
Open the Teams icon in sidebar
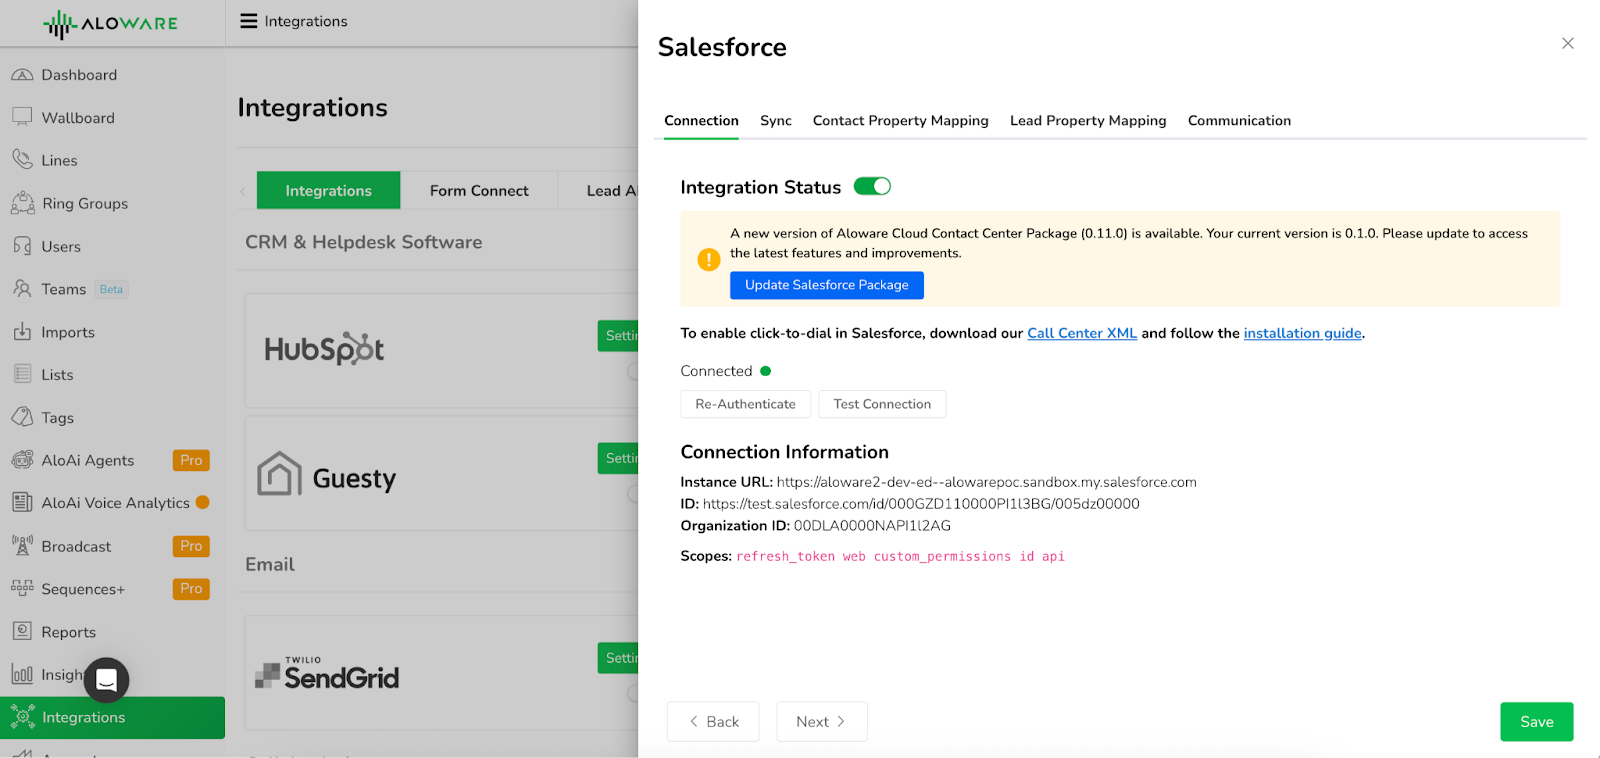click(x=22, y=289)
